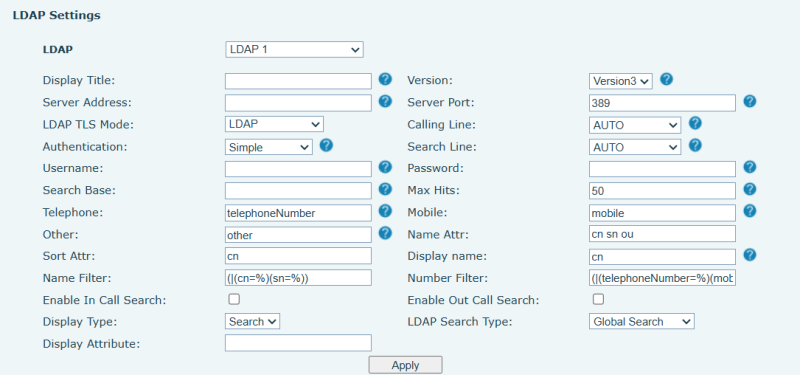
Task: Focus the Username input field
Action: coord(298,169)
